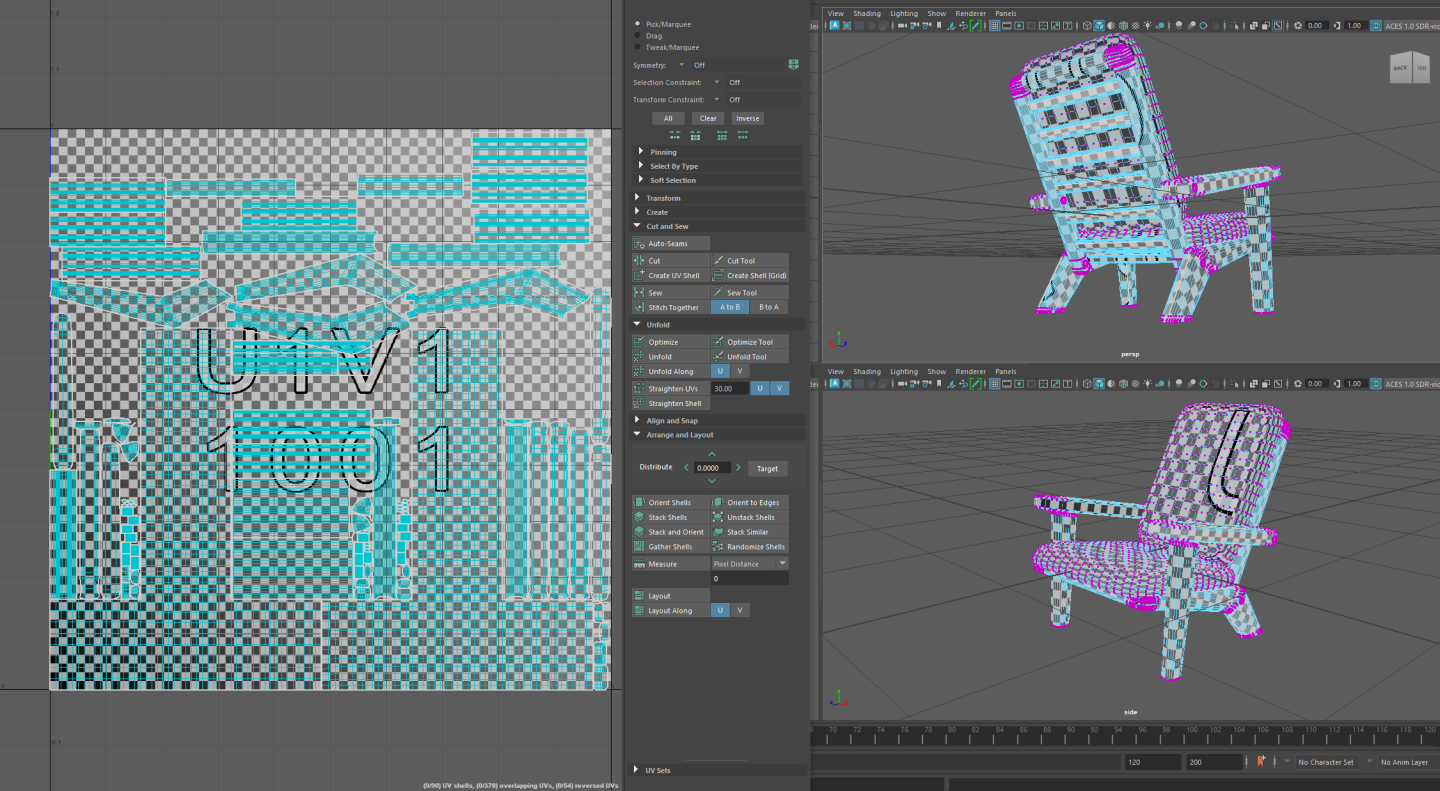The image size is (1440, 791).
Task: Click the Auto-Seams tool
Action: 671,244
